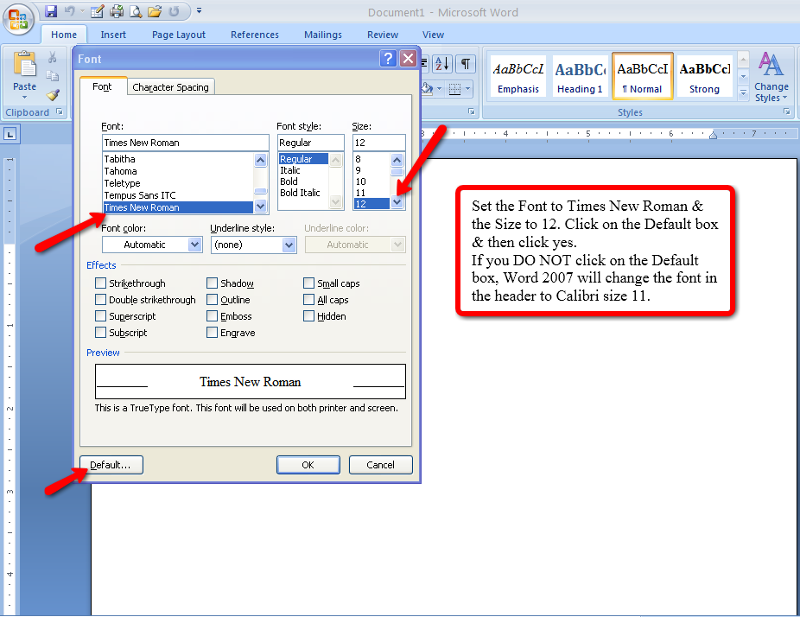Toggle Show/Hide paragraph marks icon
800x617 pixels.
click(x=465, y=64)
